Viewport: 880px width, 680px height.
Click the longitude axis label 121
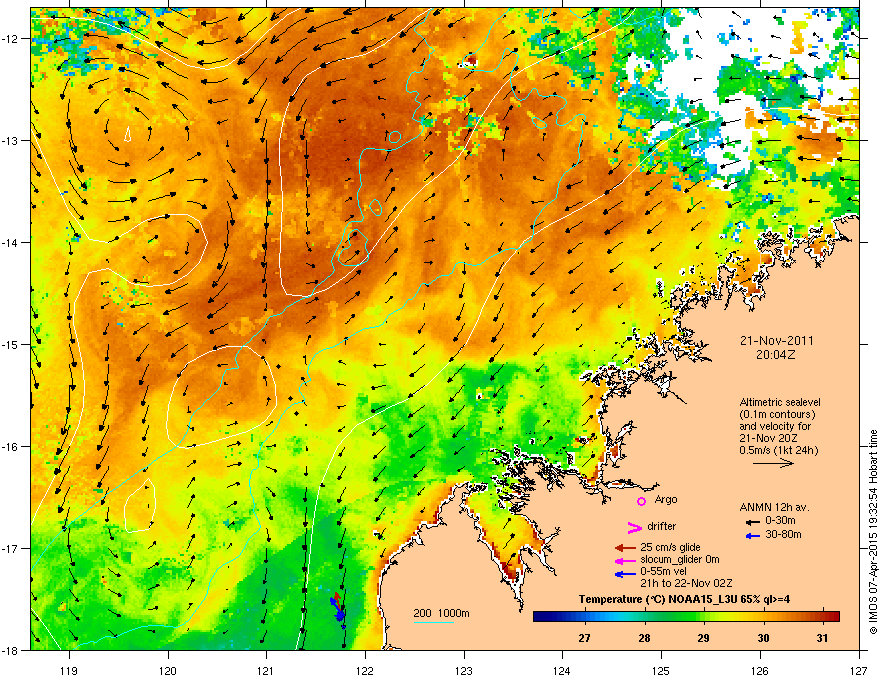point(266,670)
